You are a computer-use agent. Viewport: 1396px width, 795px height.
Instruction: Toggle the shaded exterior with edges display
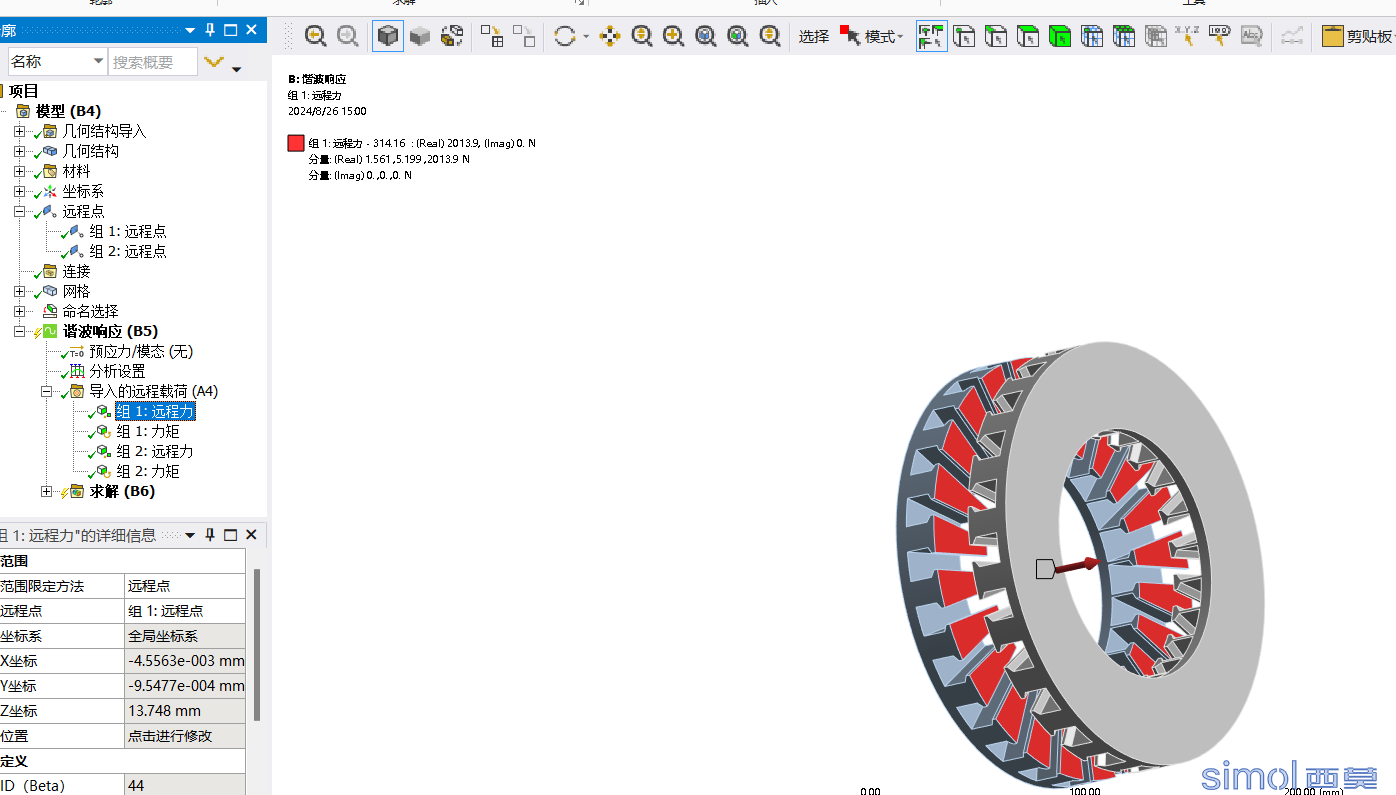coord(388,36)
